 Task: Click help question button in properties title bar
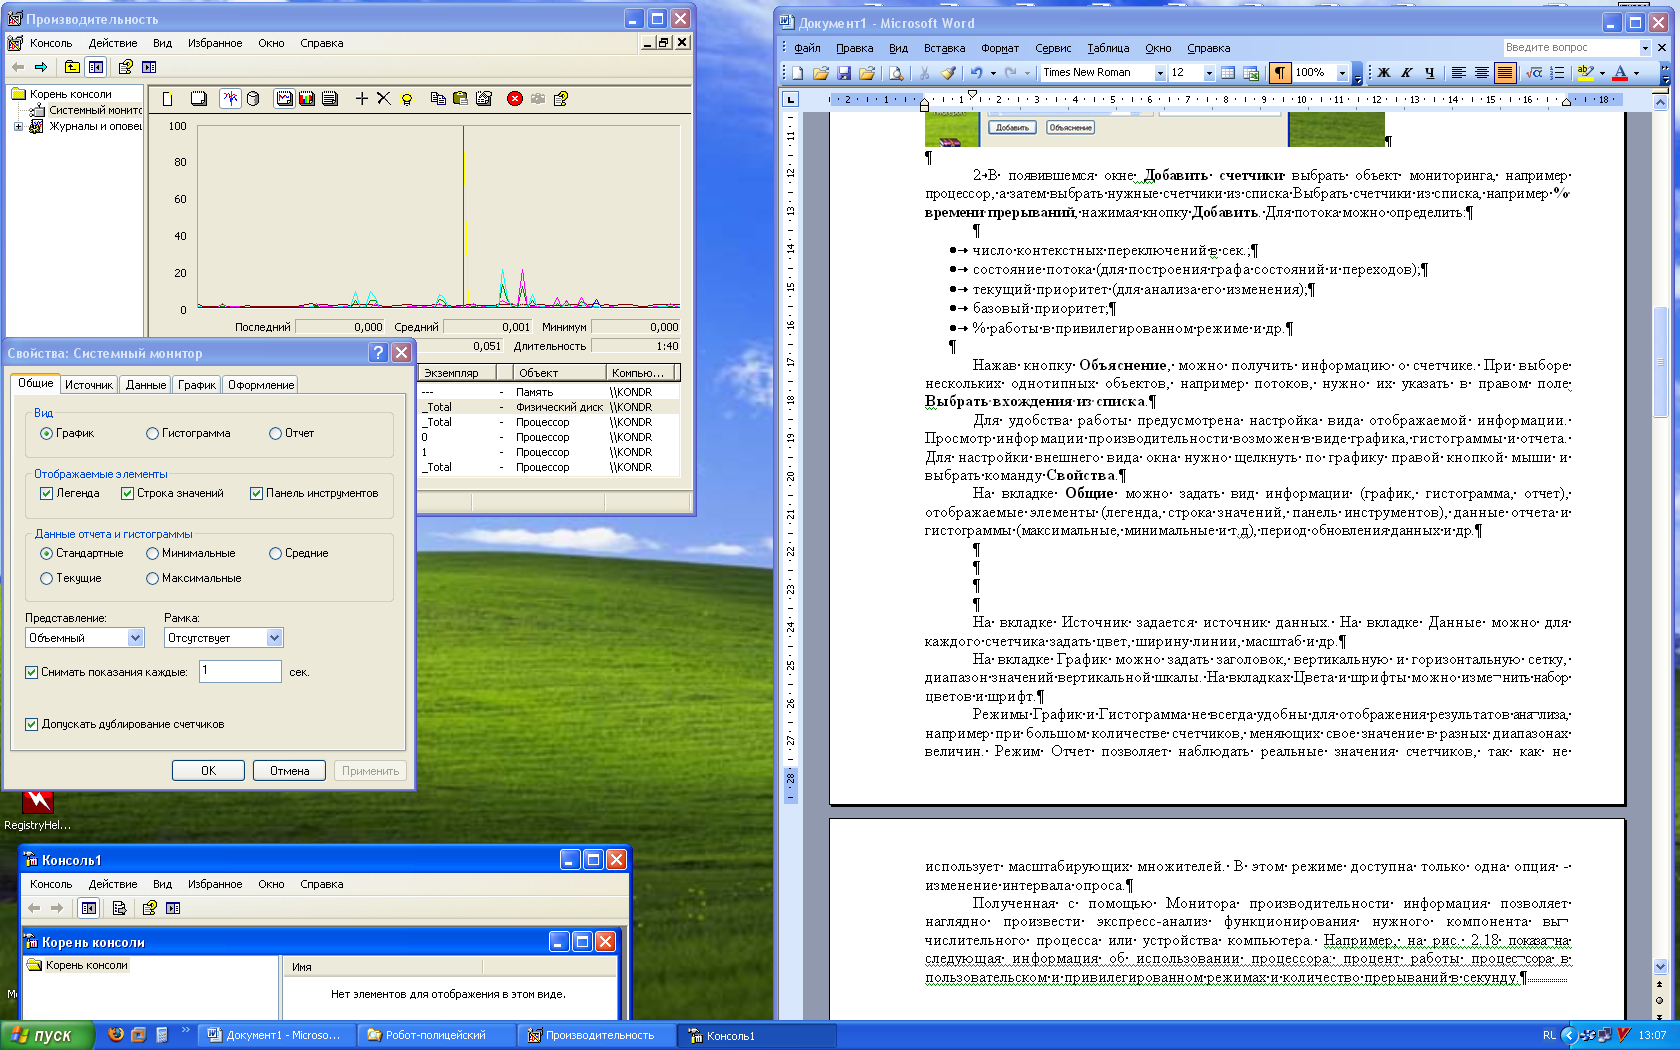click(378, 353)
